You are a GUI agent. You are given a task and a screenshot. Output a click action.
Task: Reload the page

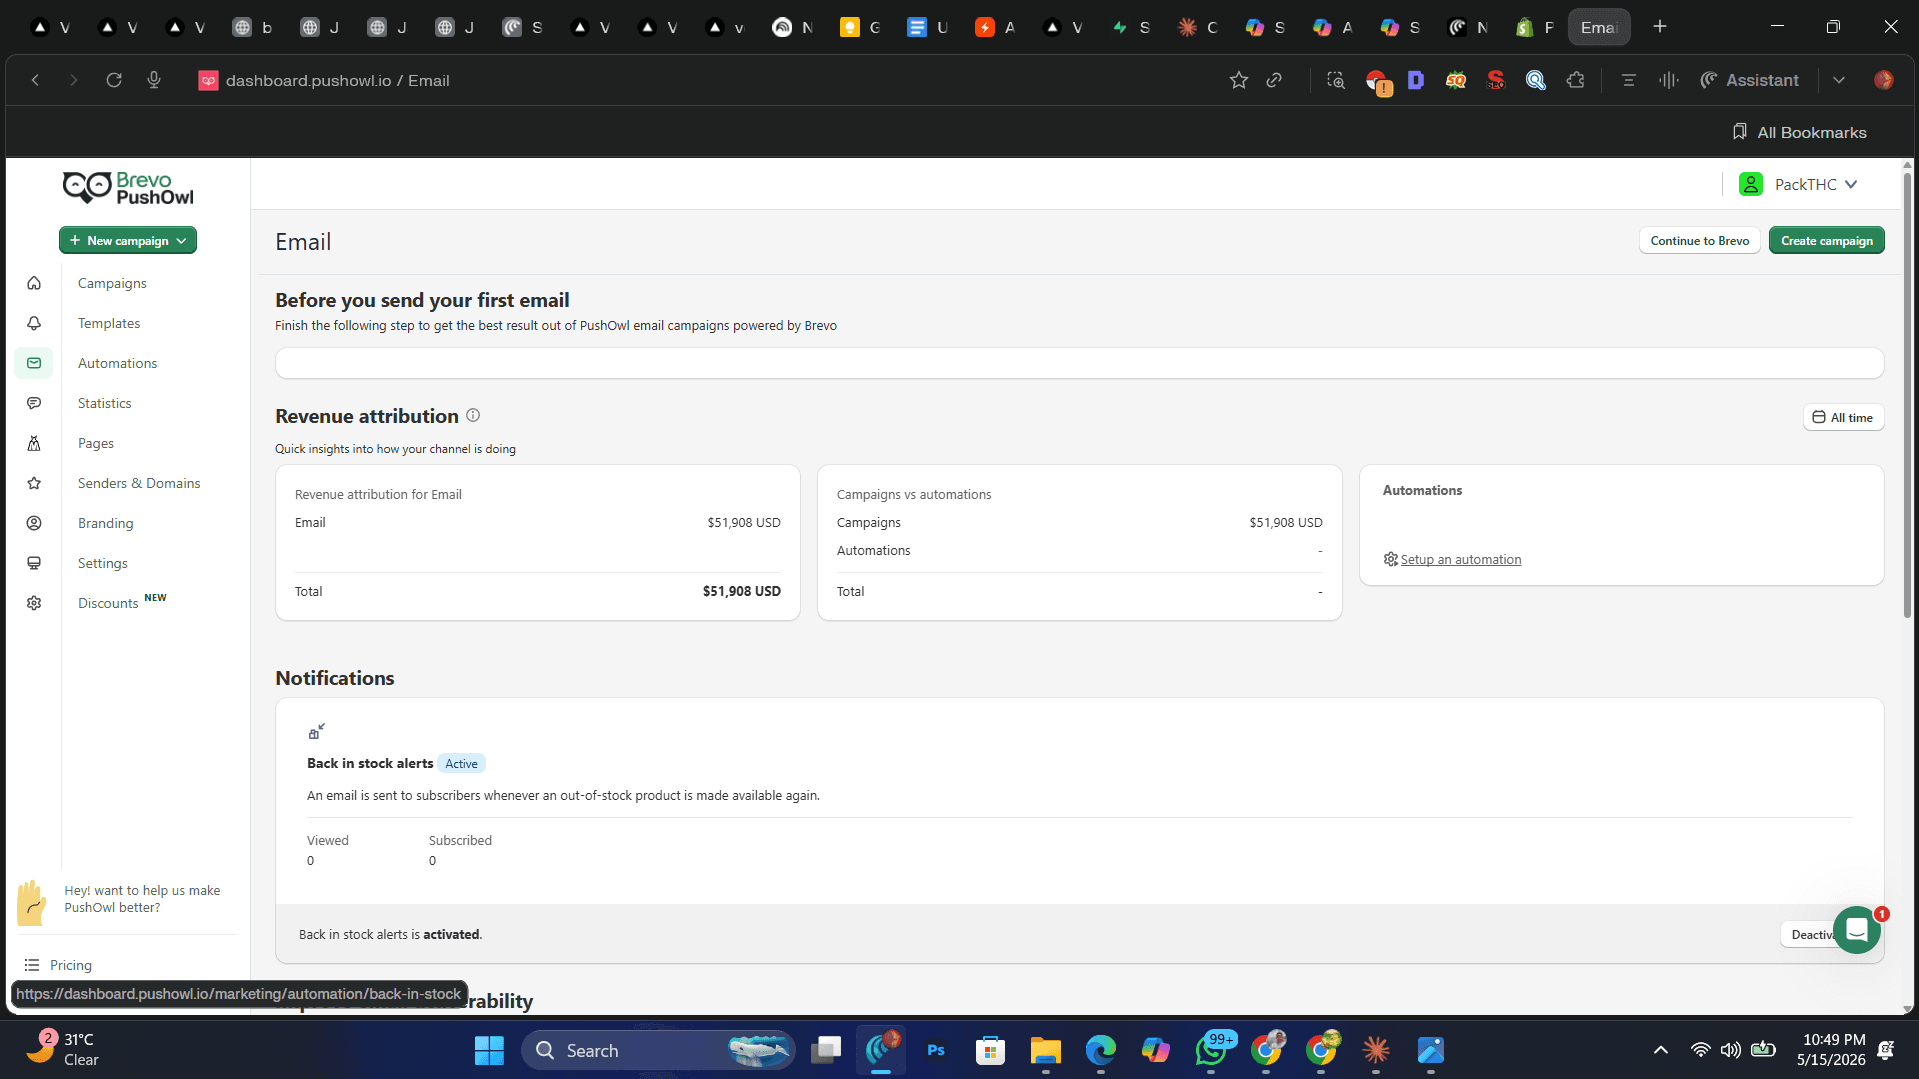[x=114, y=80]
